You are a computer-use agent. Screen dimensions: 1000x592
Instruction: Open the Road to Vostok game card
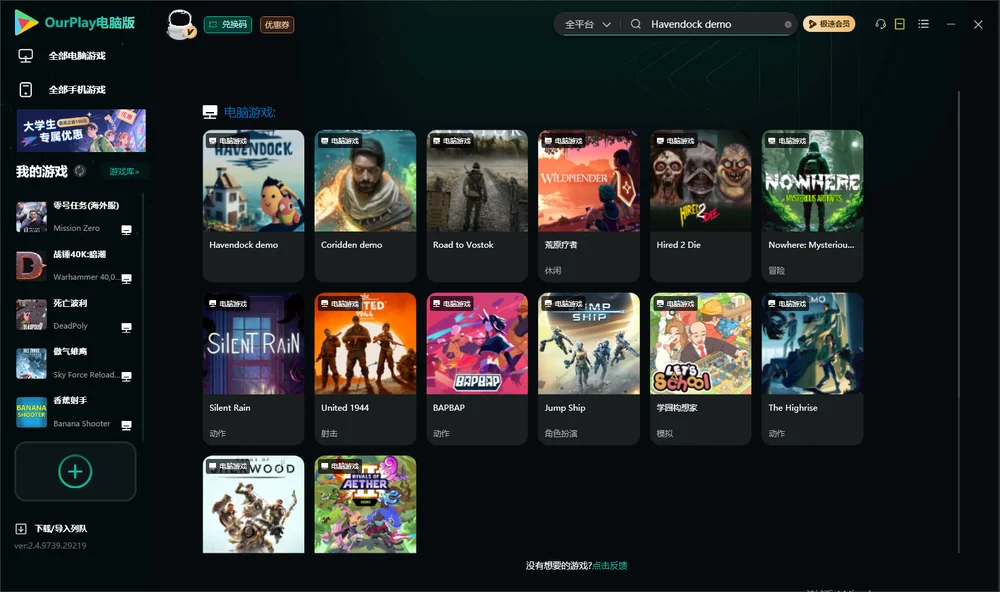click(x=477, y=205)
